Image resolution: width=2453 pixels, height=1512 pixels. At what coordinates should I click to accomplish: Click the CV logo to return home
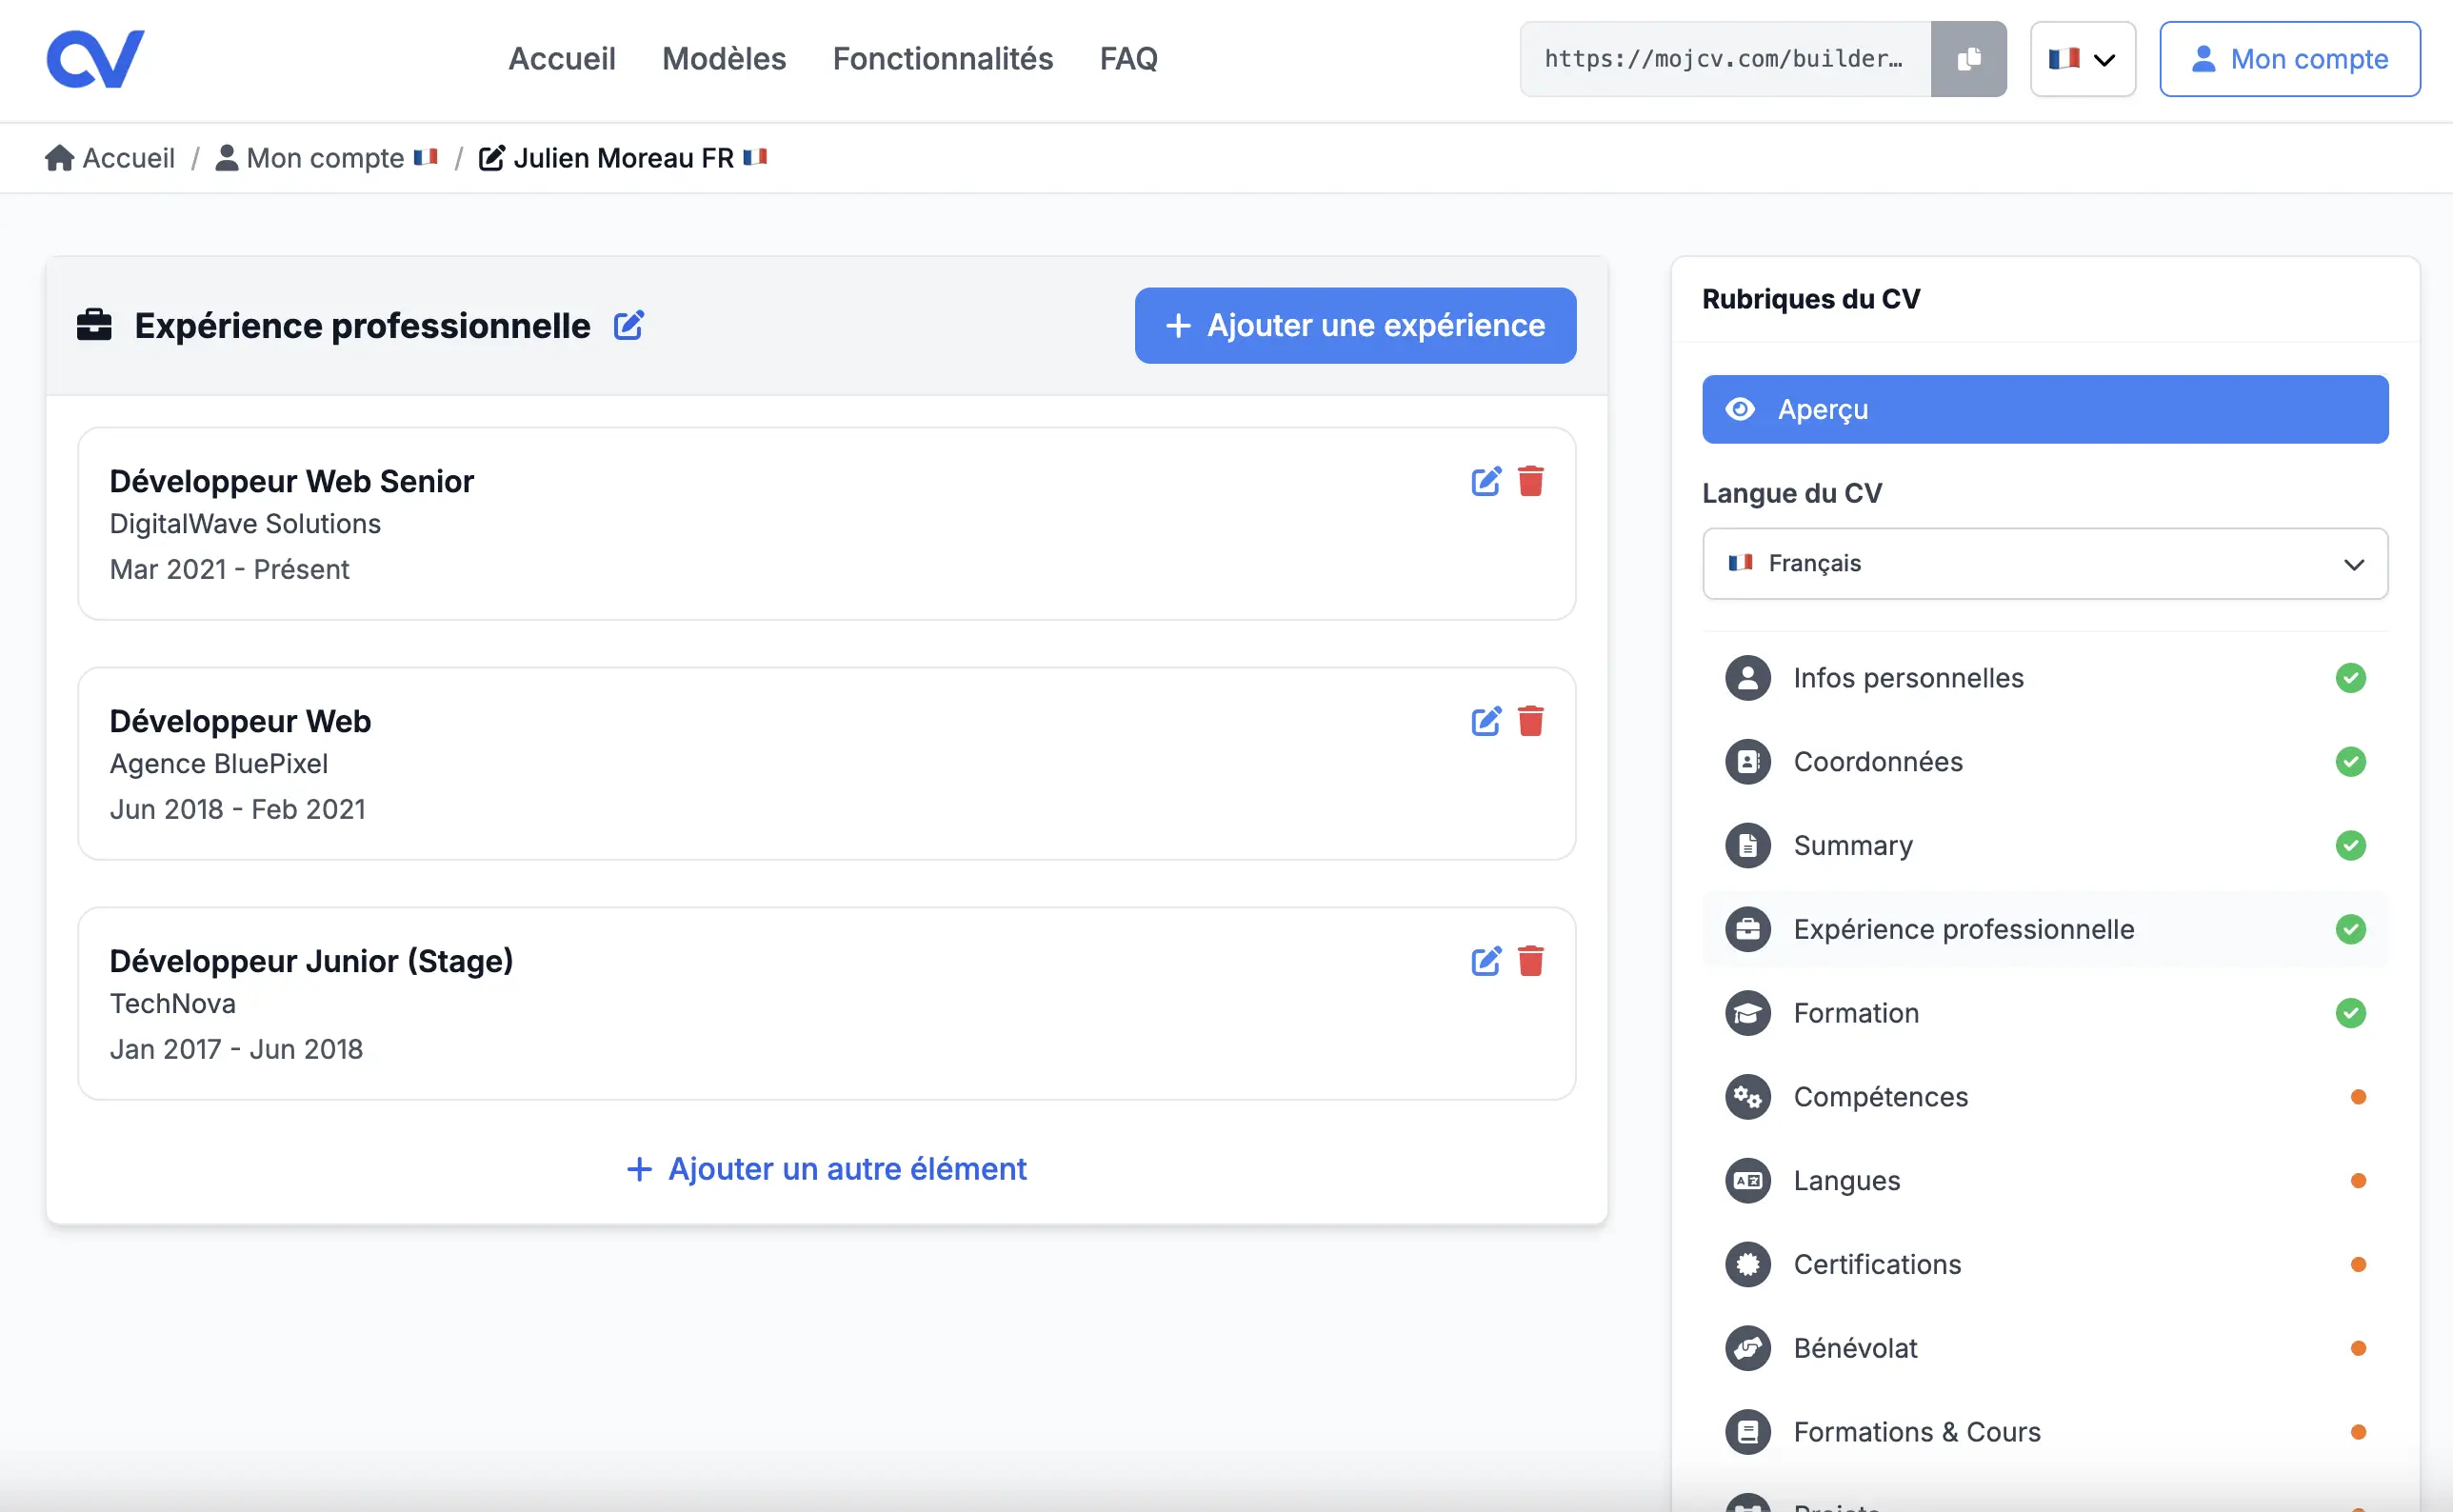click(x=96, y=58)
